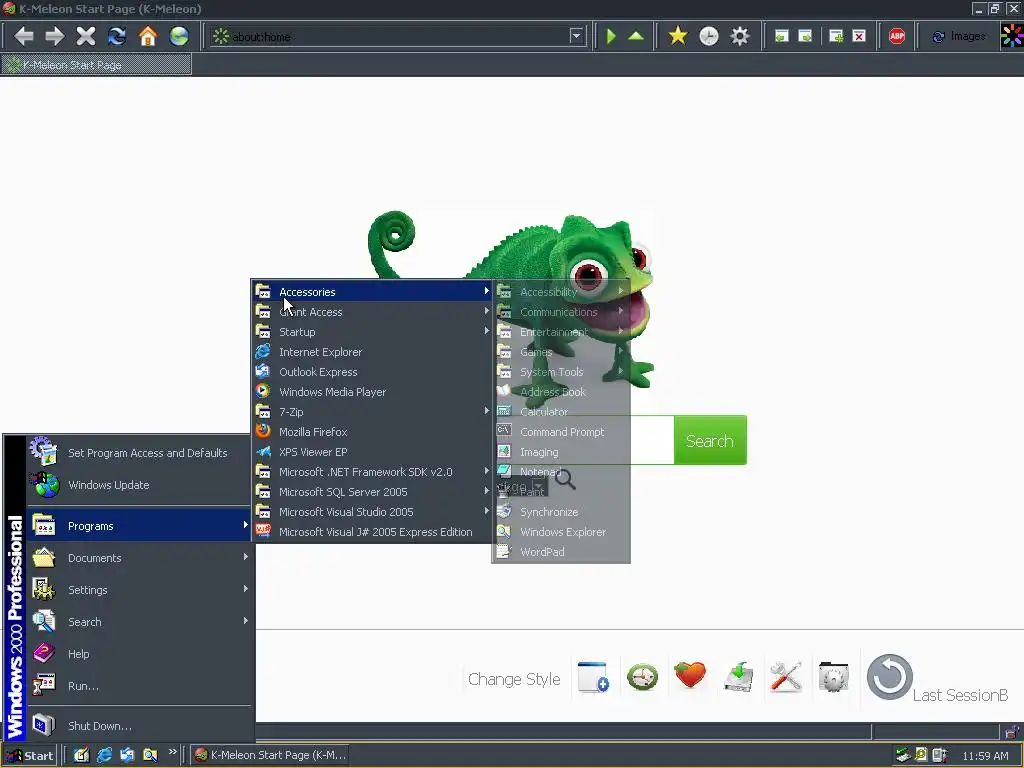Open preferences with the gear toolbar icon
The image size is (1024, 768).
click(x=739, y=36)
